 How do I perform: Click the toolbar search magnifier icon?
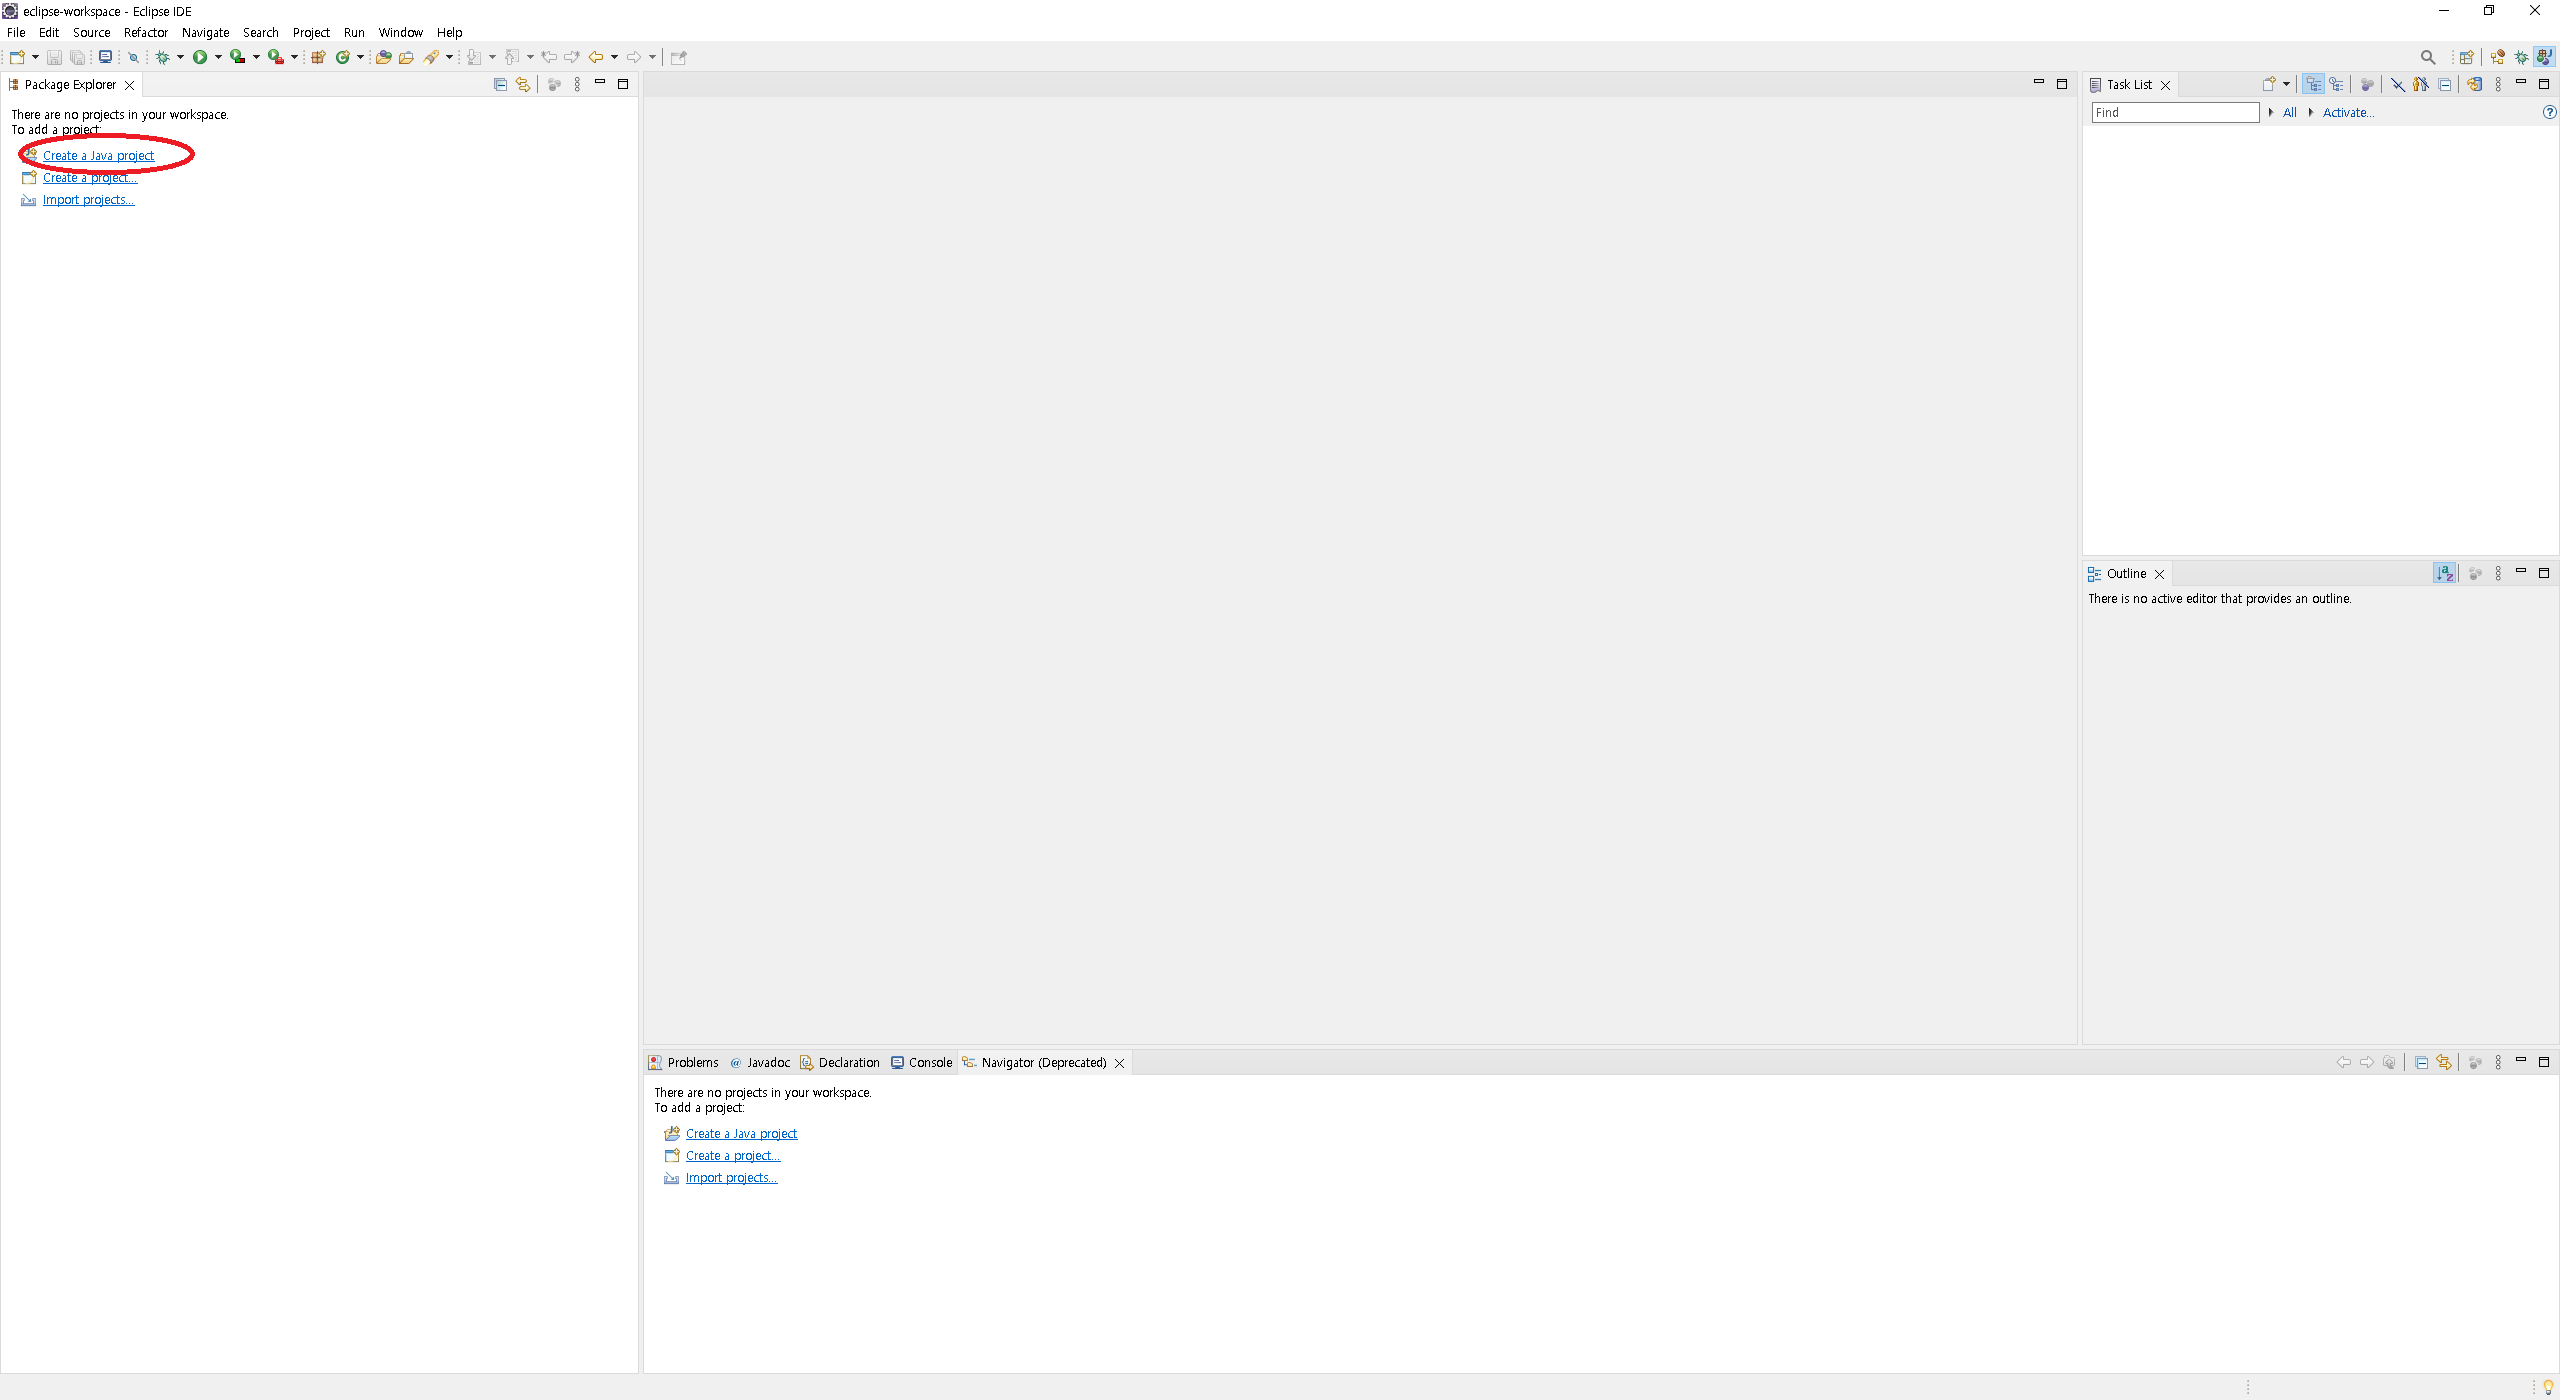[x=2427, y=57]
